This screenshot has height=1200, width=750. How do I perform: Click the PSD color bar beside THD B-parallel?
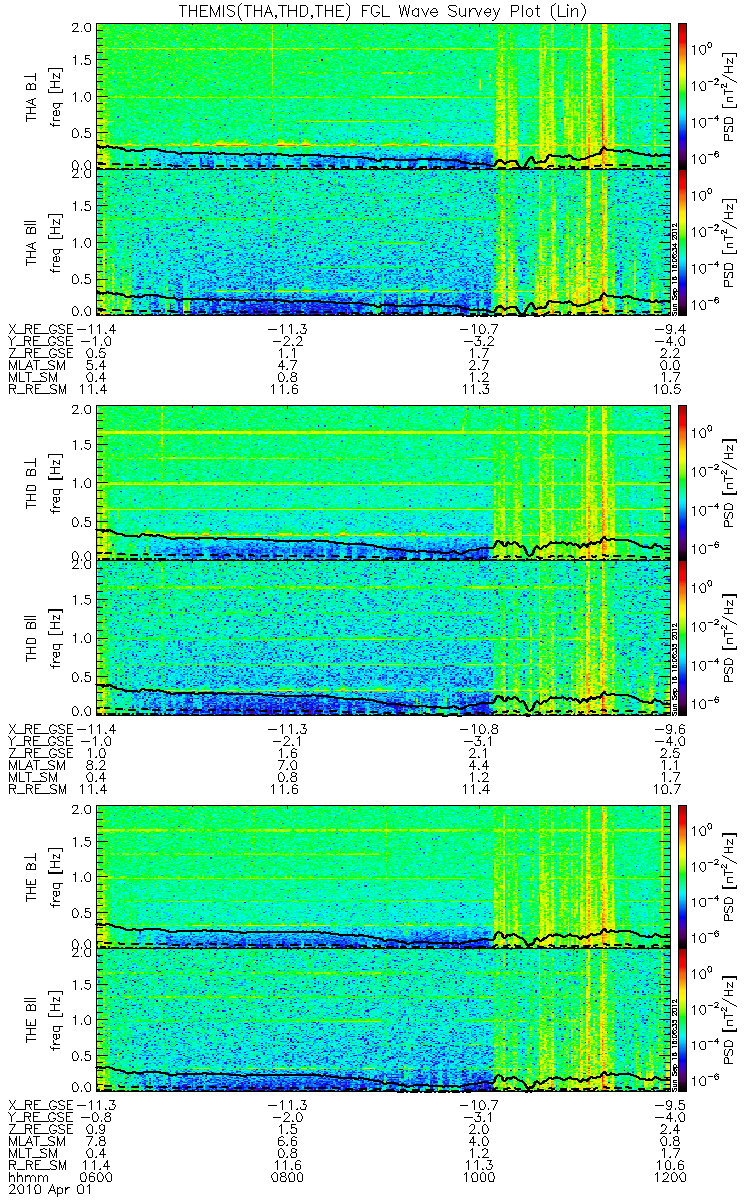683,636
